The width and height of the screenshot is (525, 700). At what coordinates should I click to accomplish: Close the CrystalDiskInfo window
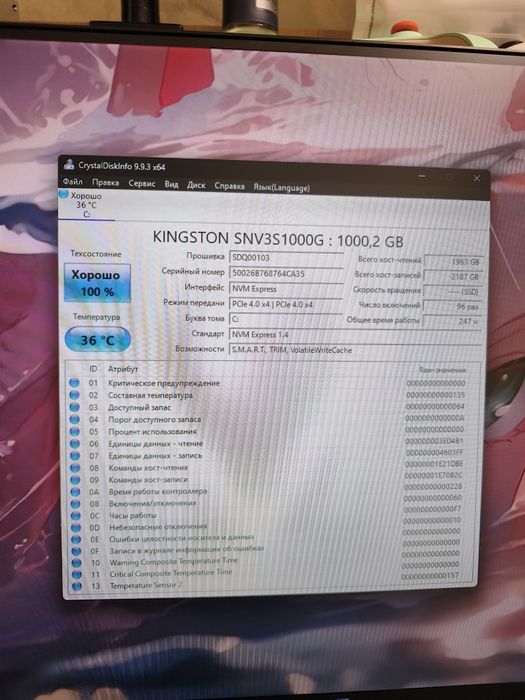pyautogui.click(x=476, y=178)
